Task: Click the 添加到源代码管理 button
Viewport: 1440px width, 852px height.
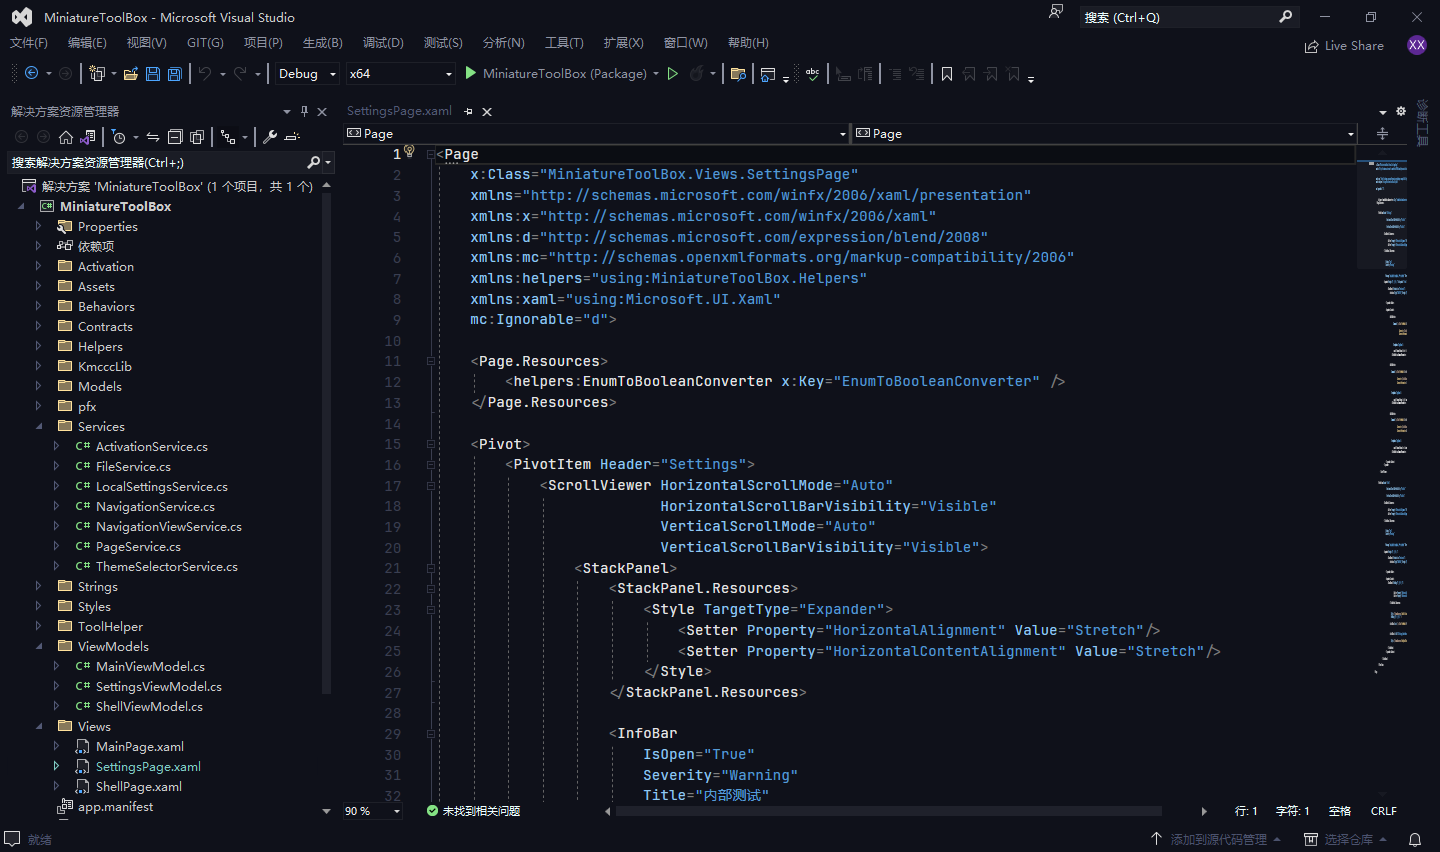Action: pos(1215,840)
